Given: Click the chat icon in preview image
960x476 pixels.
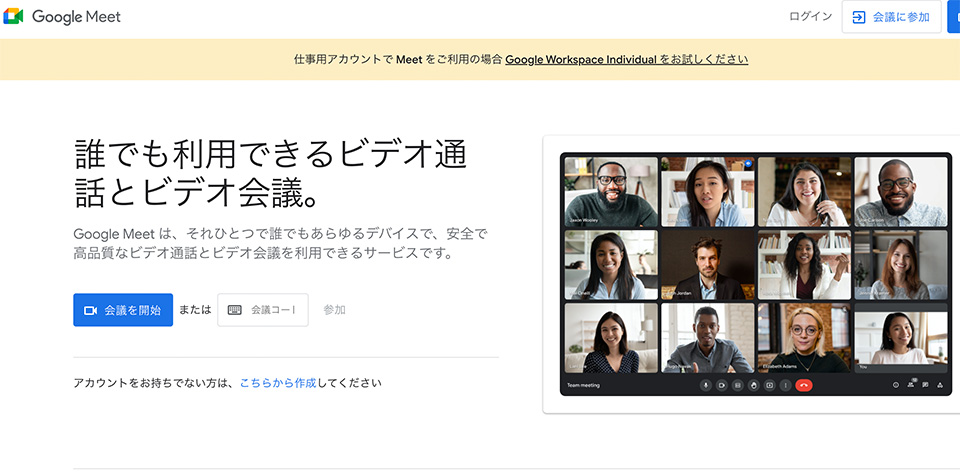Looking at the screenshot, I should [925, 385].
